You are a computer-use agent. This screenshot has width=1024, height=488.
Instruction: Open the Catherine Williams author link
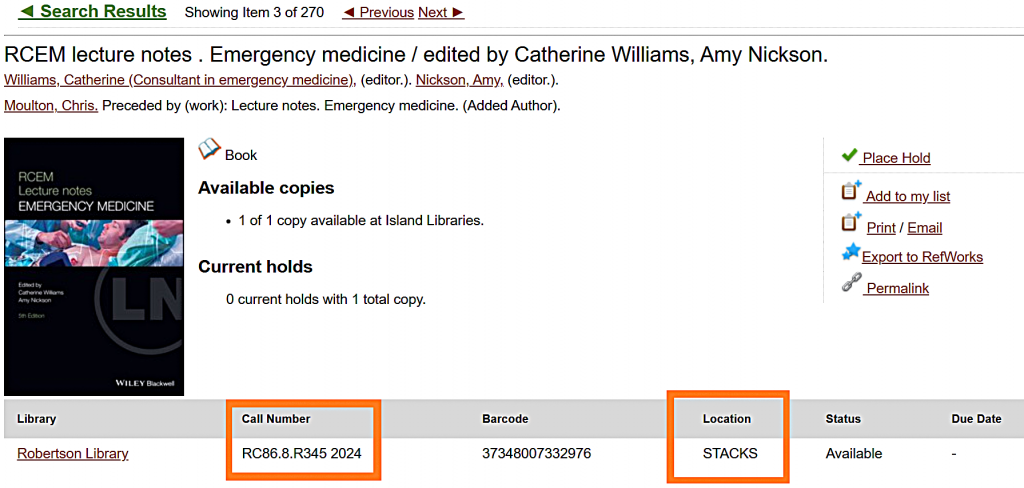point(180,80)
